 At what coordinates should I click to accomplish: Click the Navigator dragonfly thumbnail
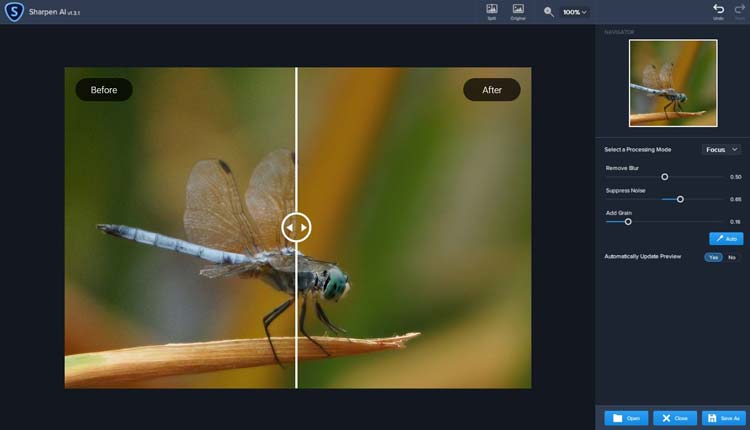pyautogui.click(x=673, y=83)
